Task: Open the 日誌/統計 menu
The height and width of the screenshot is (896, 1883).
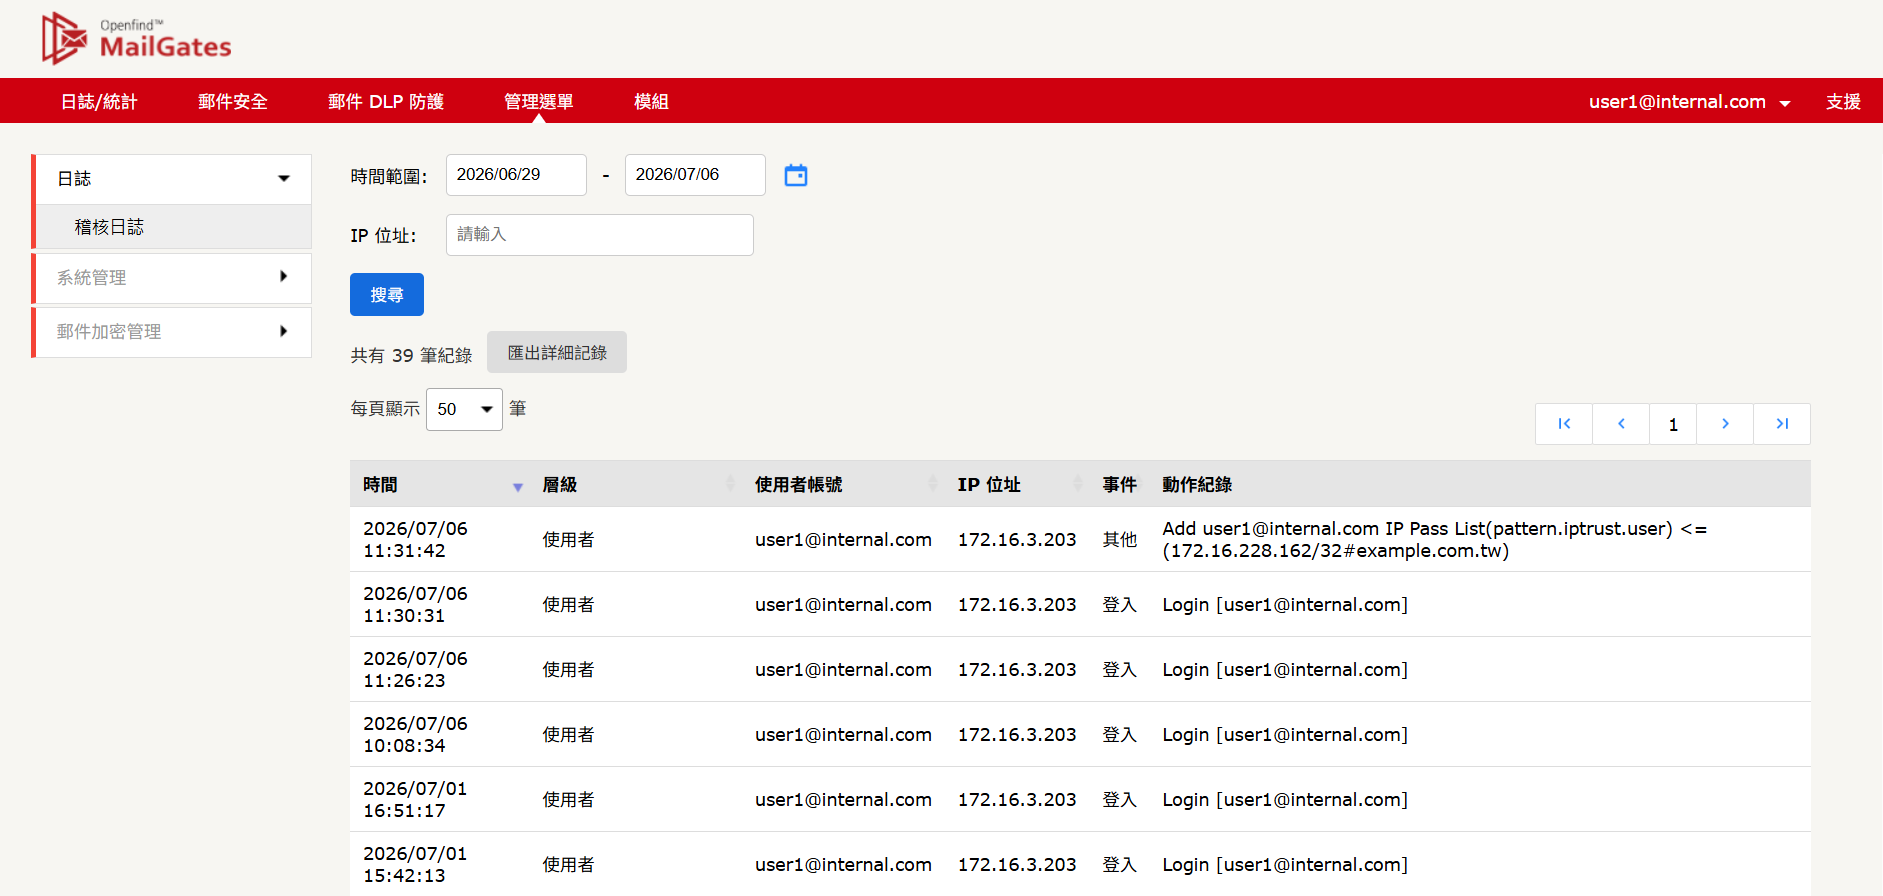Action: (99, 102)
